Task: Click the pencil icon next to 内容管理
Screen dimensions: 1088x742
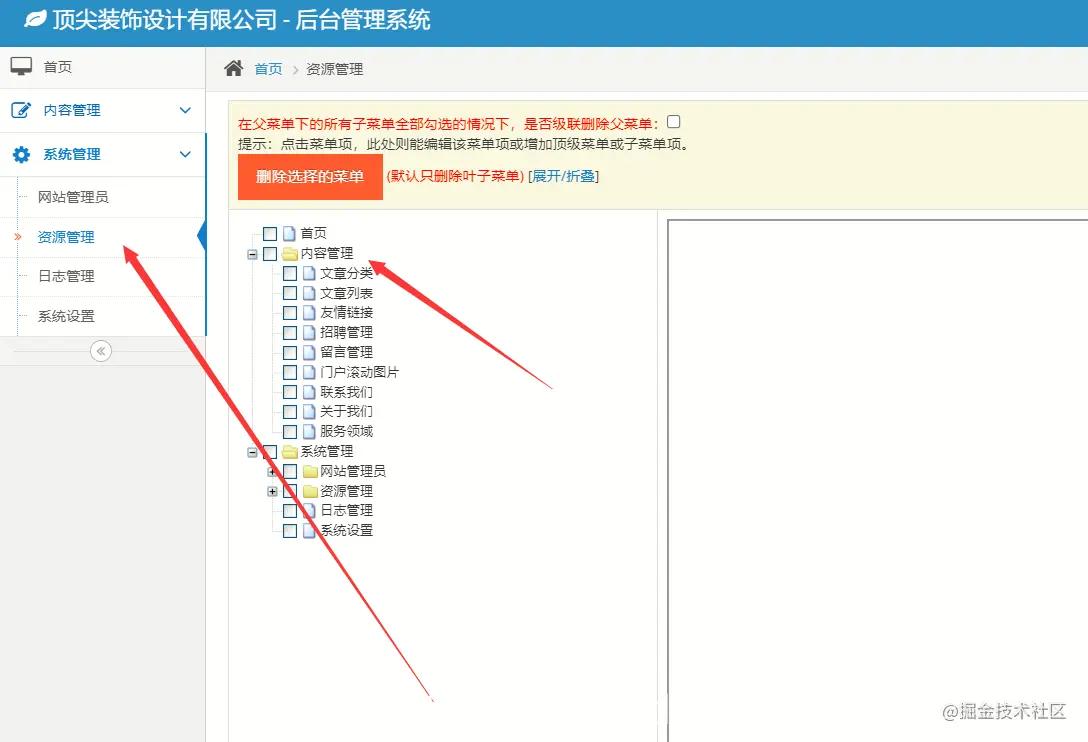Action: [x=20, y=110]
